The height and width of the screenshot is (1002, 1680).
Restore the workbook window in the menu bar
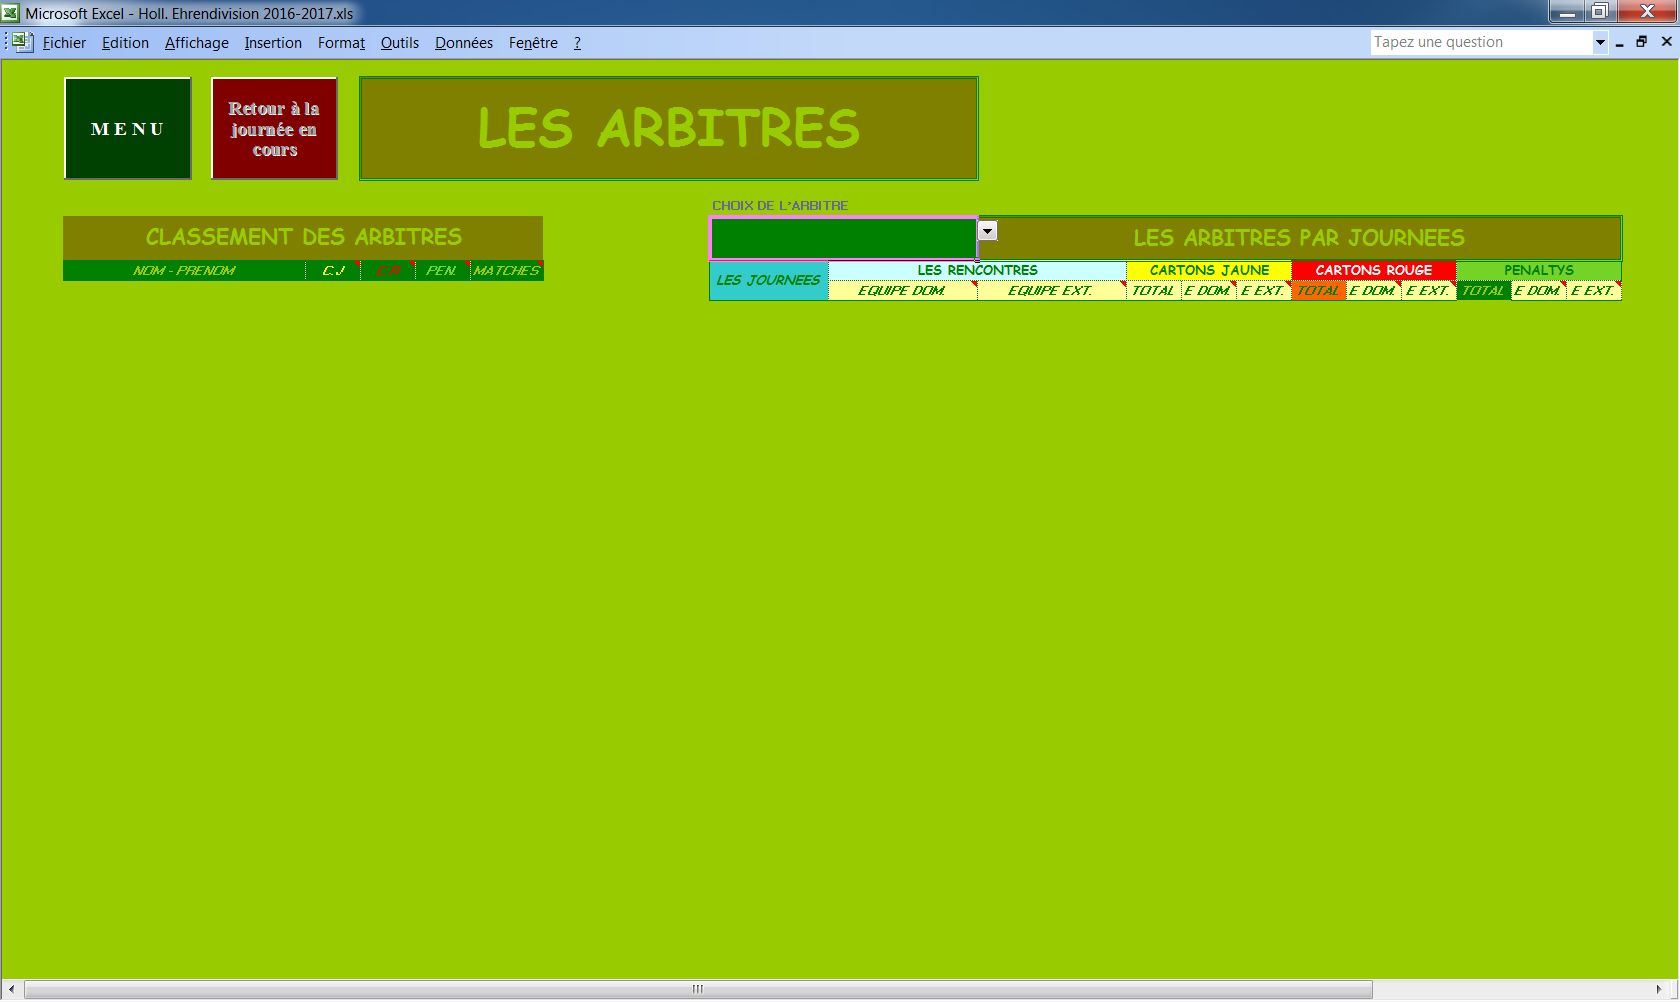[x=1641, y=42]
